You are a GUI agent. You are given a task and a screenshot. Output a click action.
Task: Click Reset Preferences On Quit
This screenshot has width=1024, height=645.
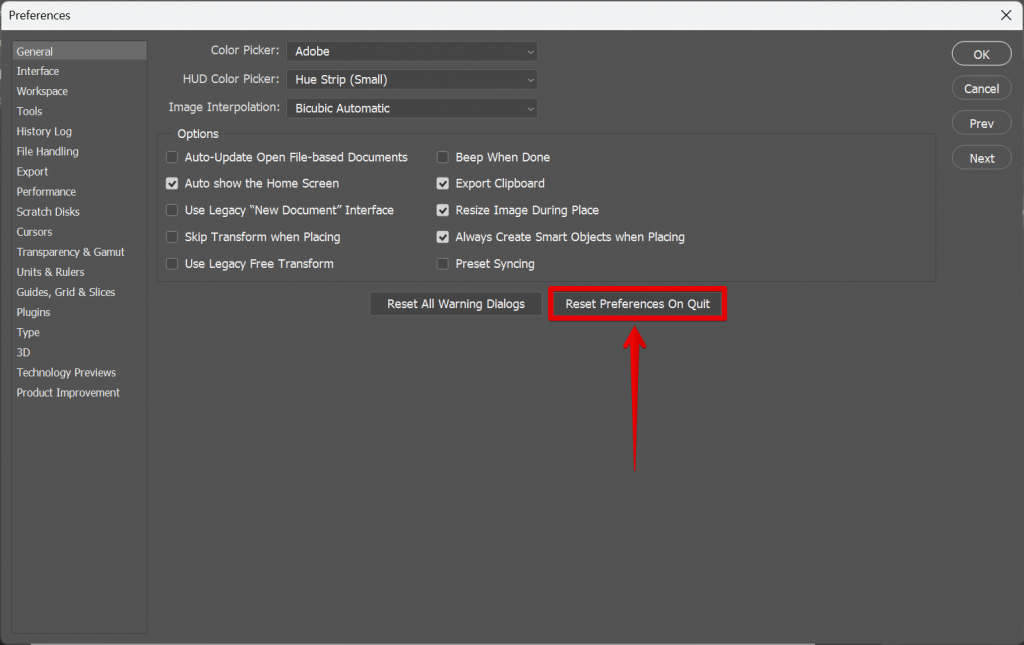[x=637, y=303]
